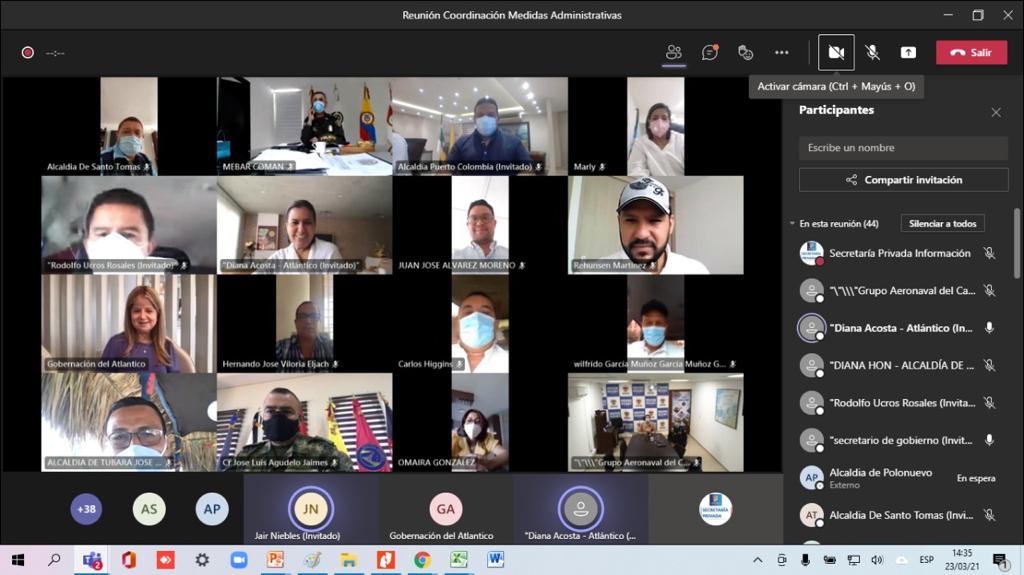Turn on the camera
The image size is (1024, 575).
836,52
